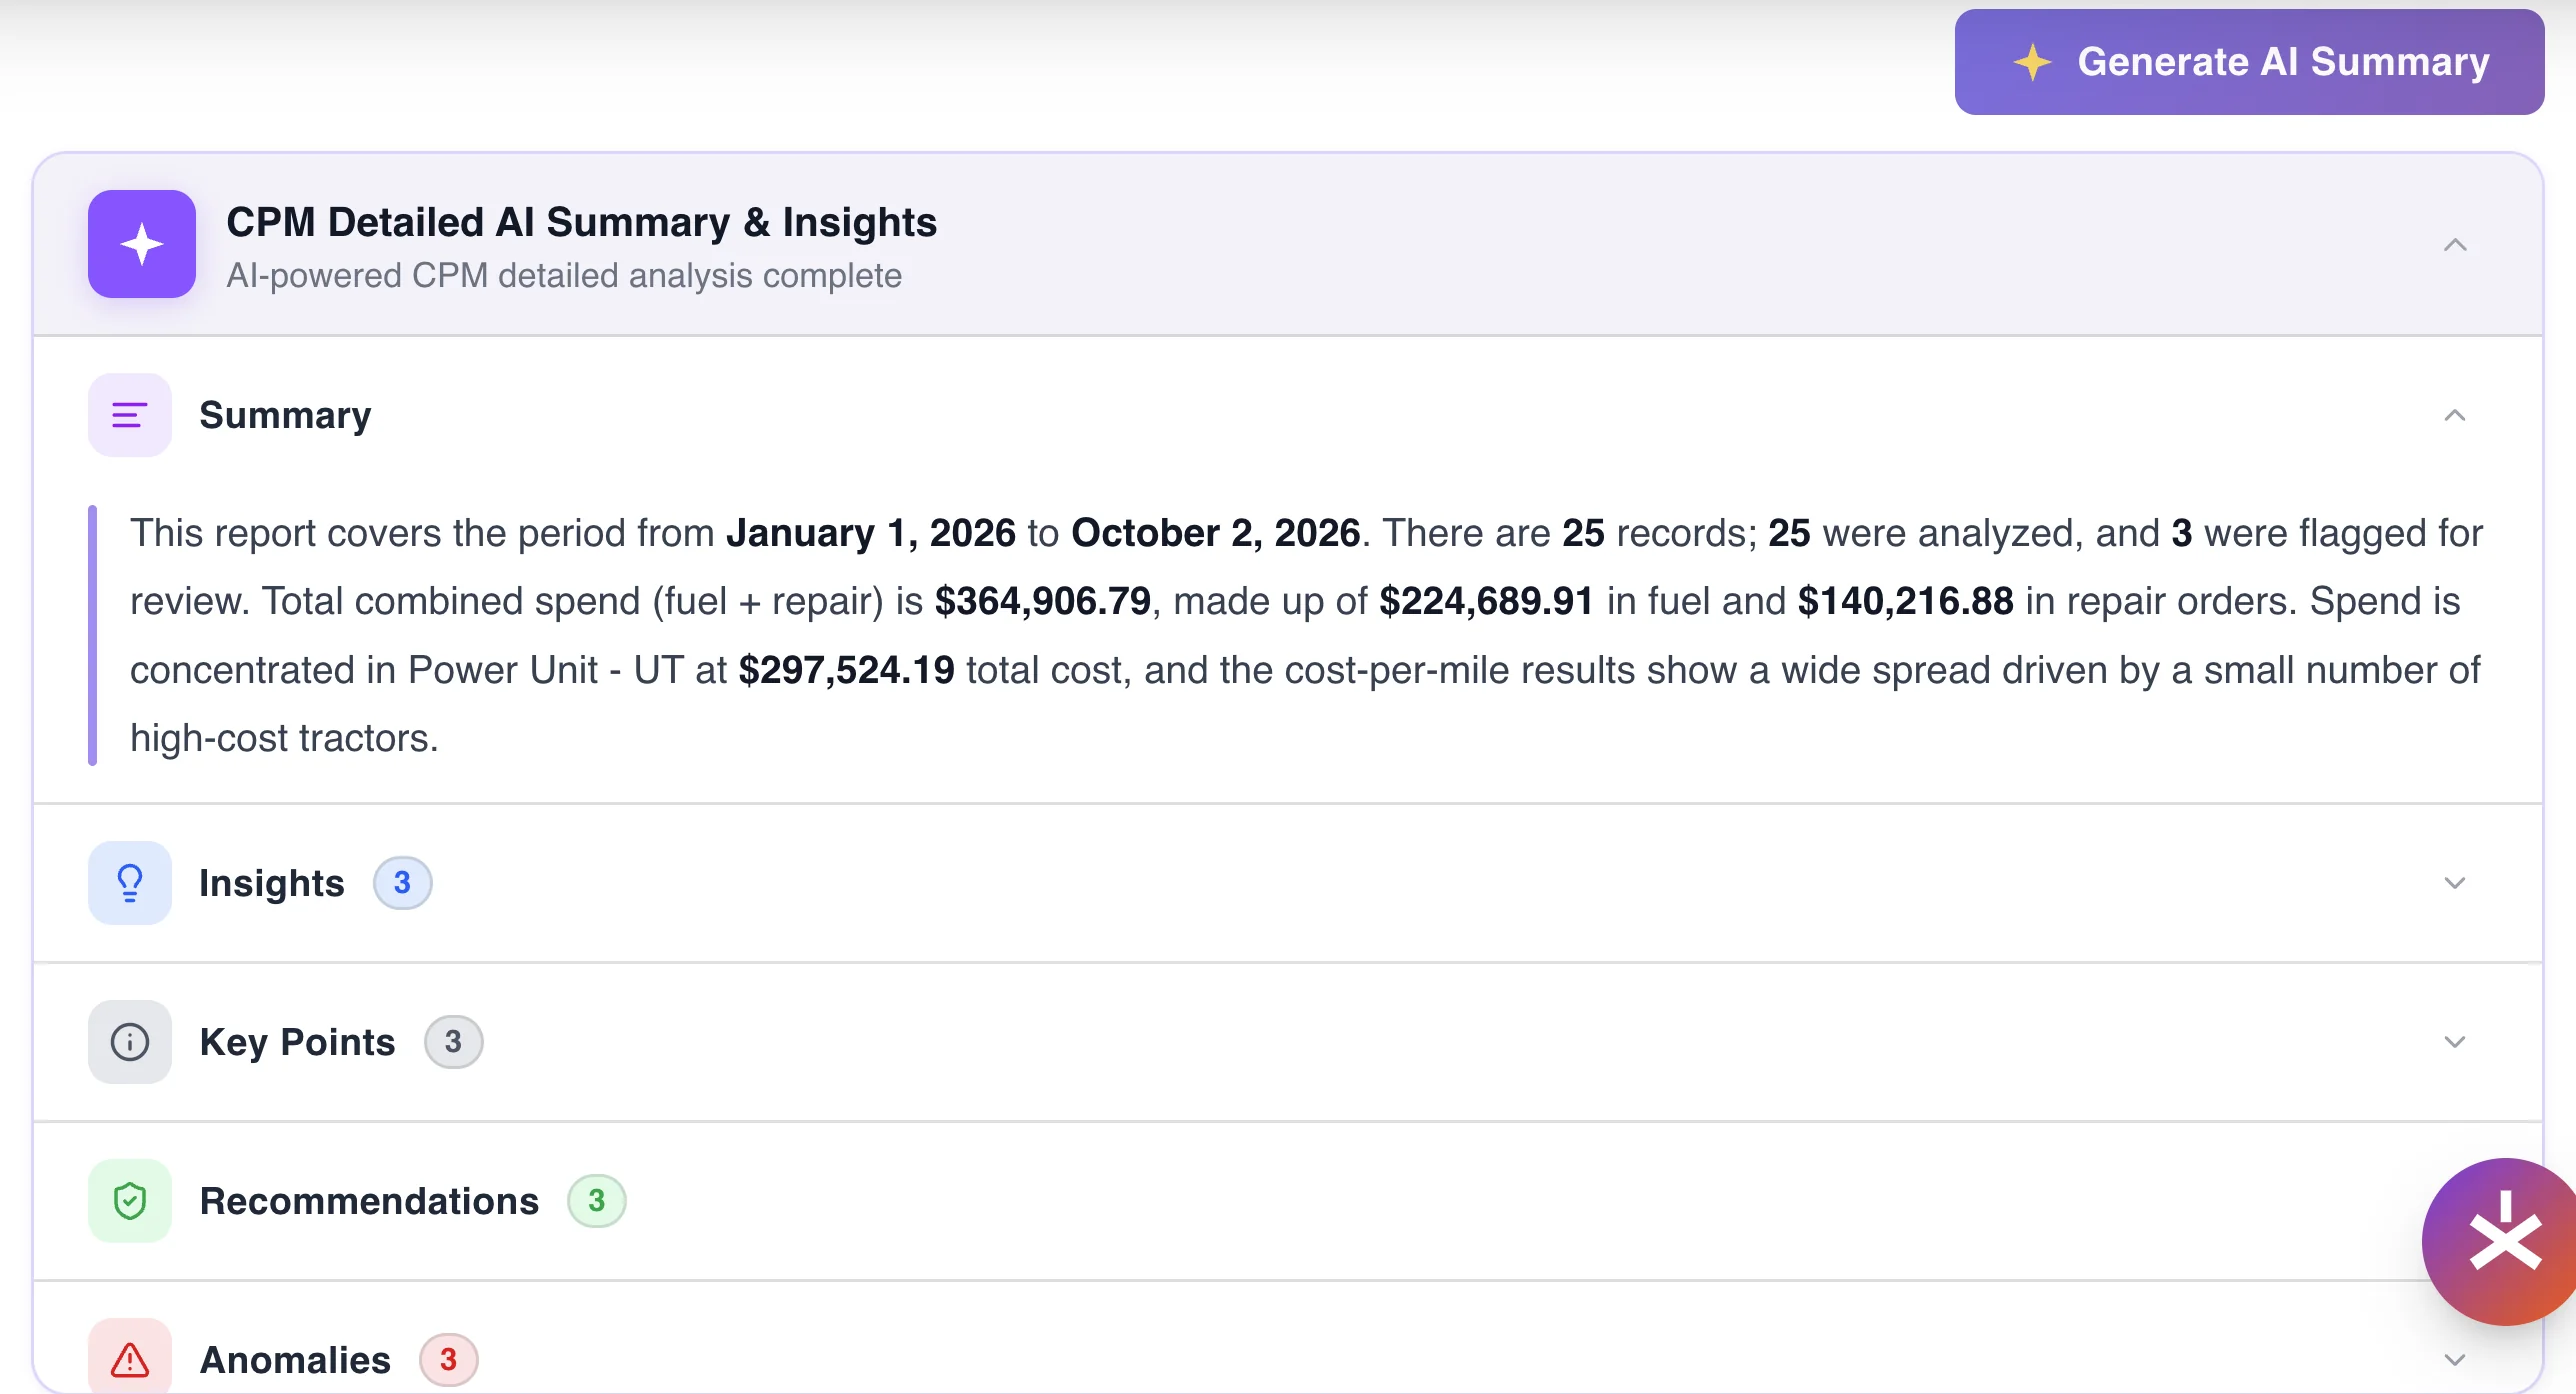
Task: Click the Key Points count badge
Action: (x=453, y=1042)
